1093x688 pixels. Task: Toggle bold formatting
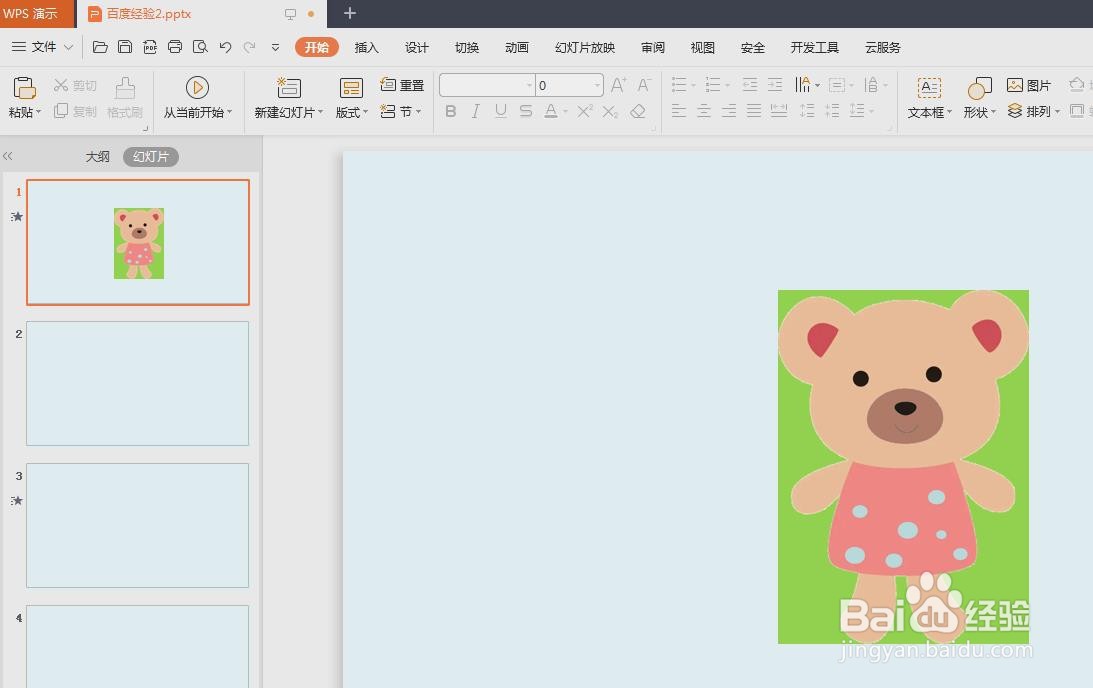pos(450,111)
